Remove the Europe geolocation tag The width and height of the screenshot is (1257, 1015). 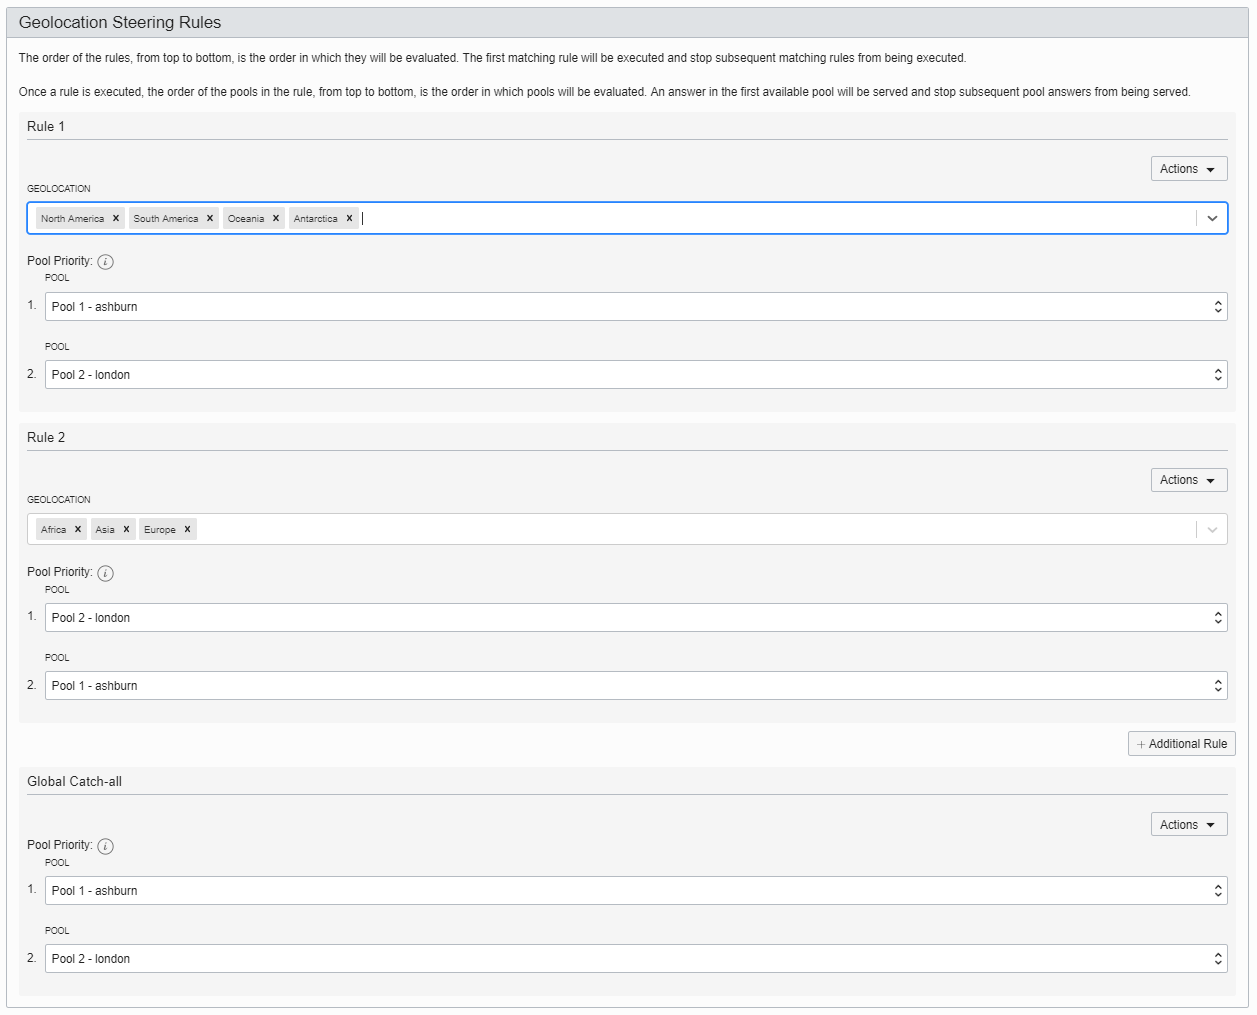187,530
